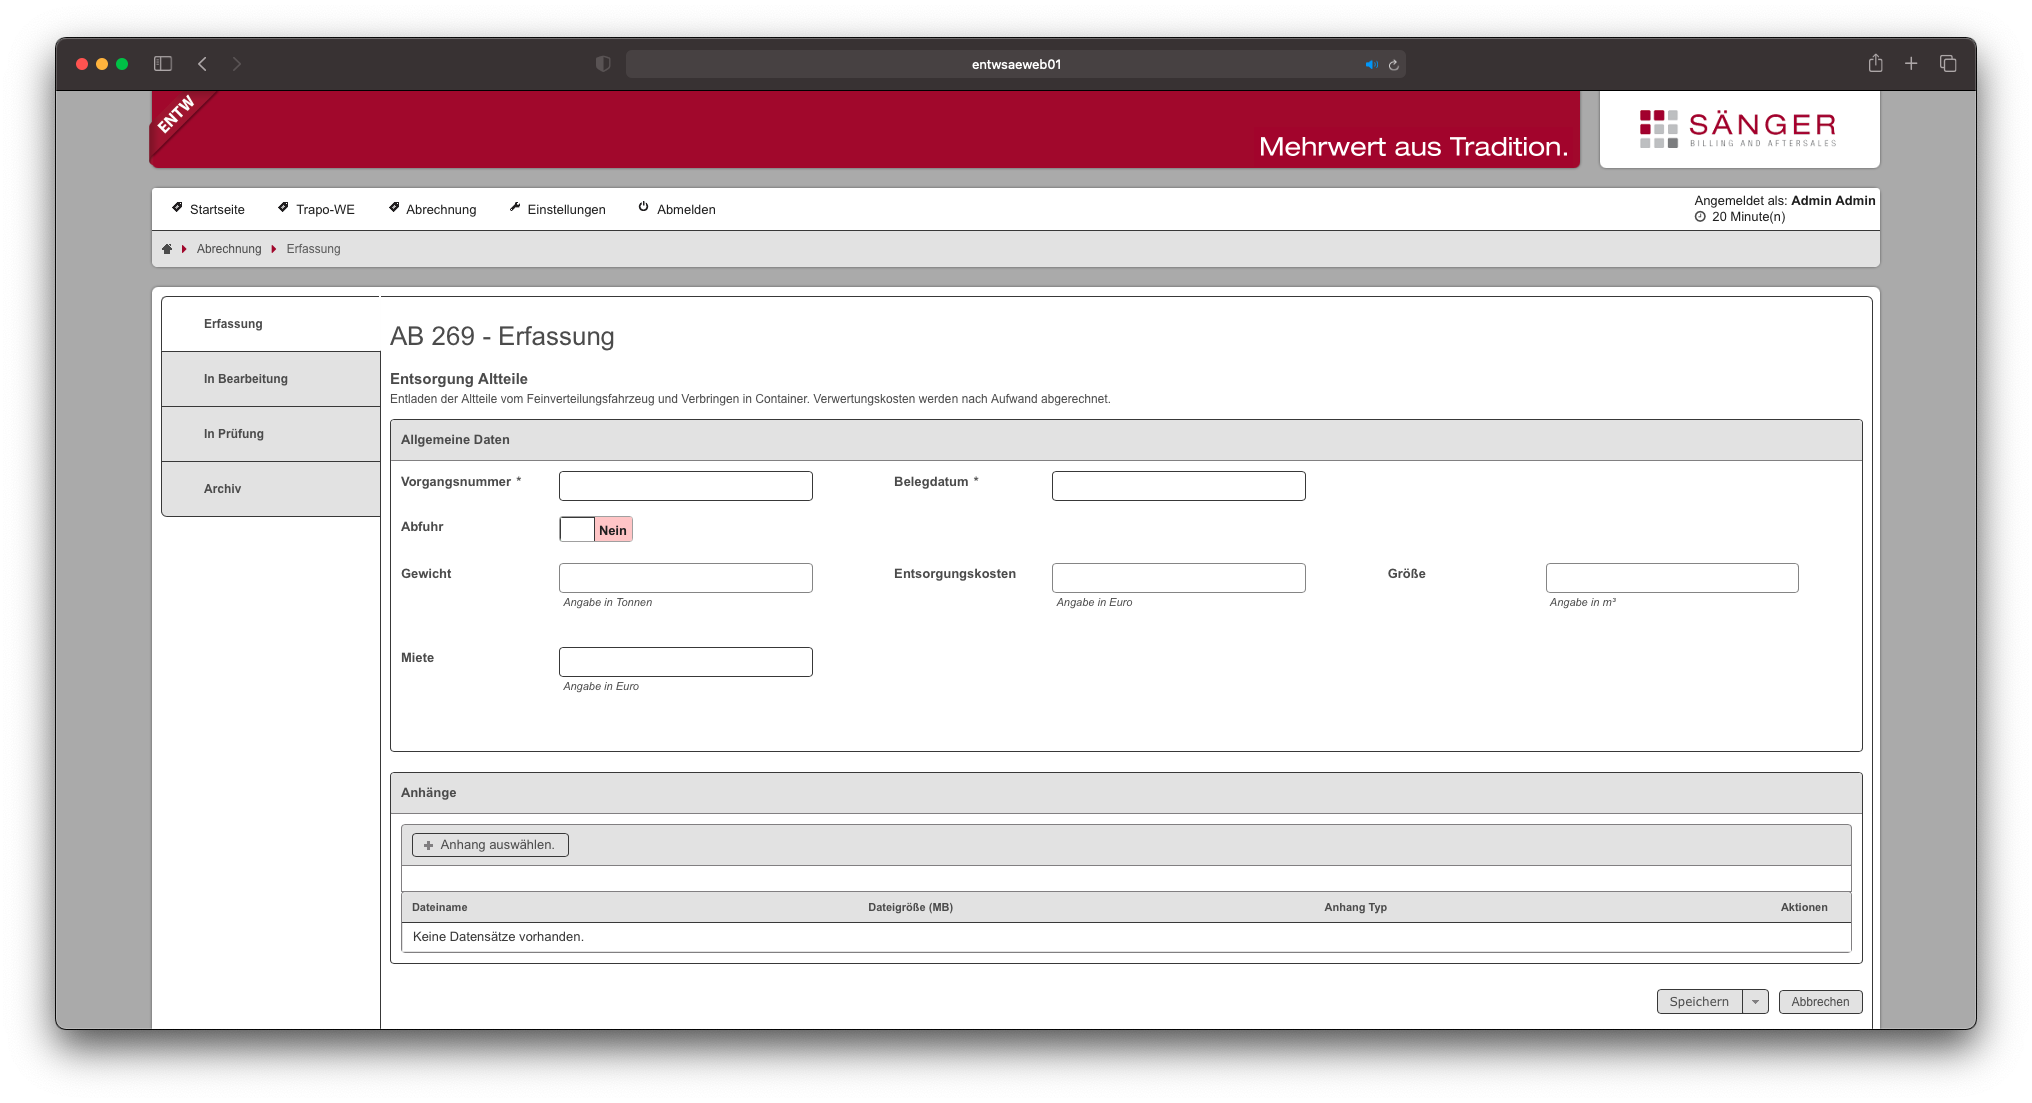Viewport: 2032px width, 1103px height.
Task: Follow Erfassung breadcrumb link
Action: coord(313,249)
